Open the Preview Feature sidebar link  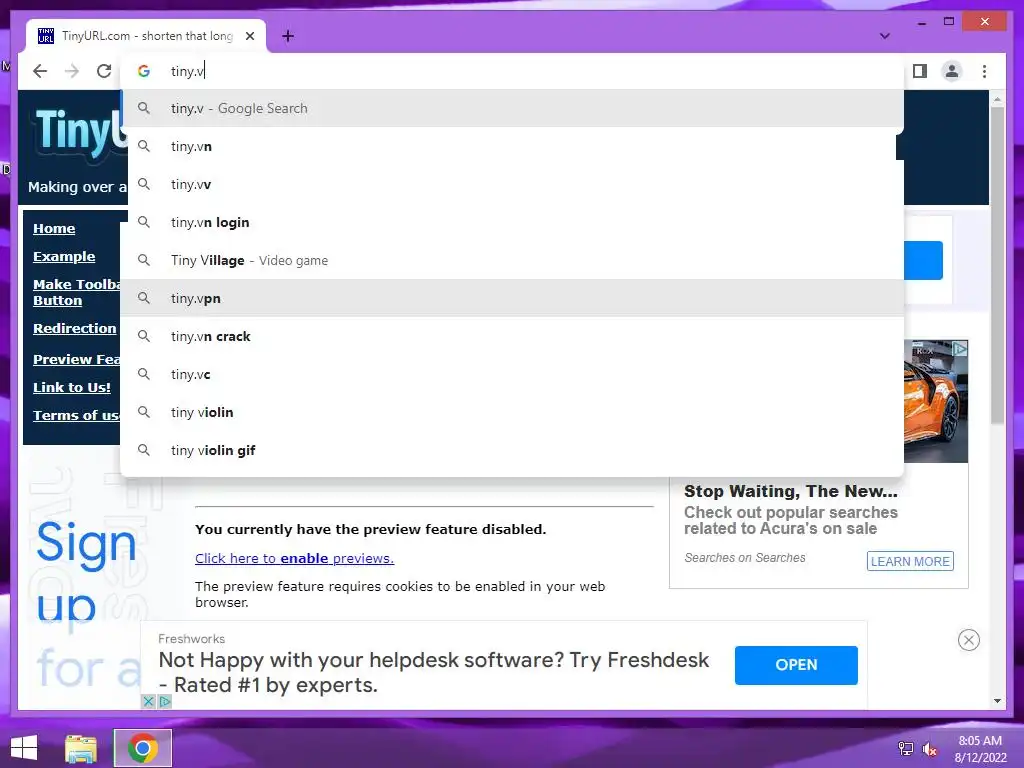pyautogui.click(x=76, y=359)
